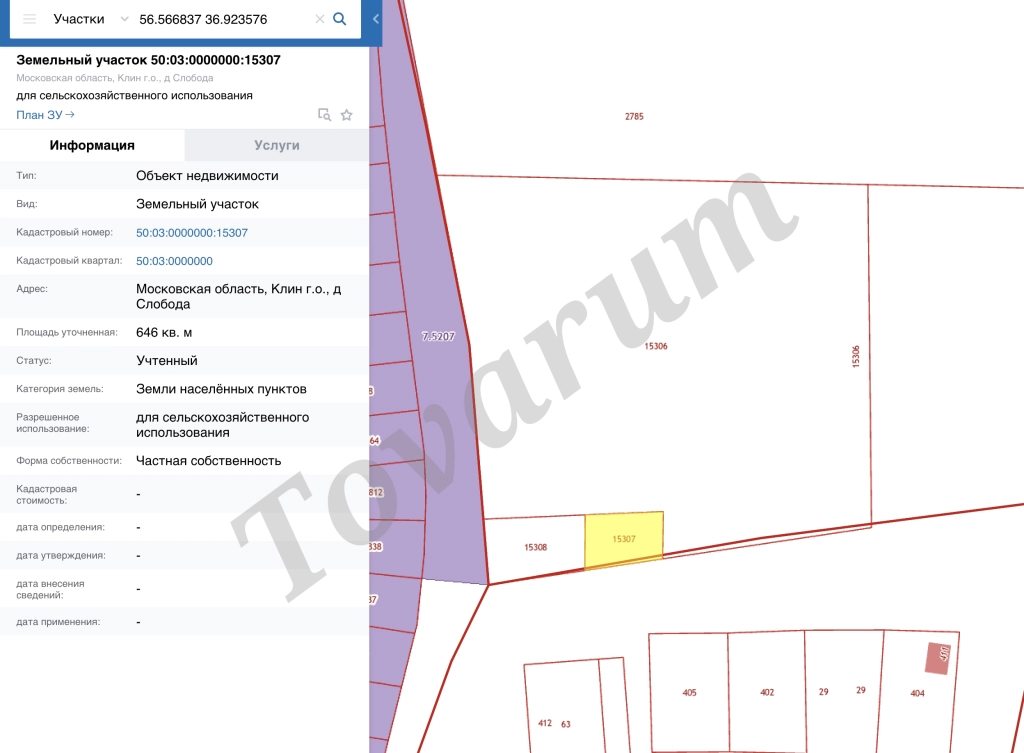Select the yellow highlighted parcel 15307

(624, 539)
